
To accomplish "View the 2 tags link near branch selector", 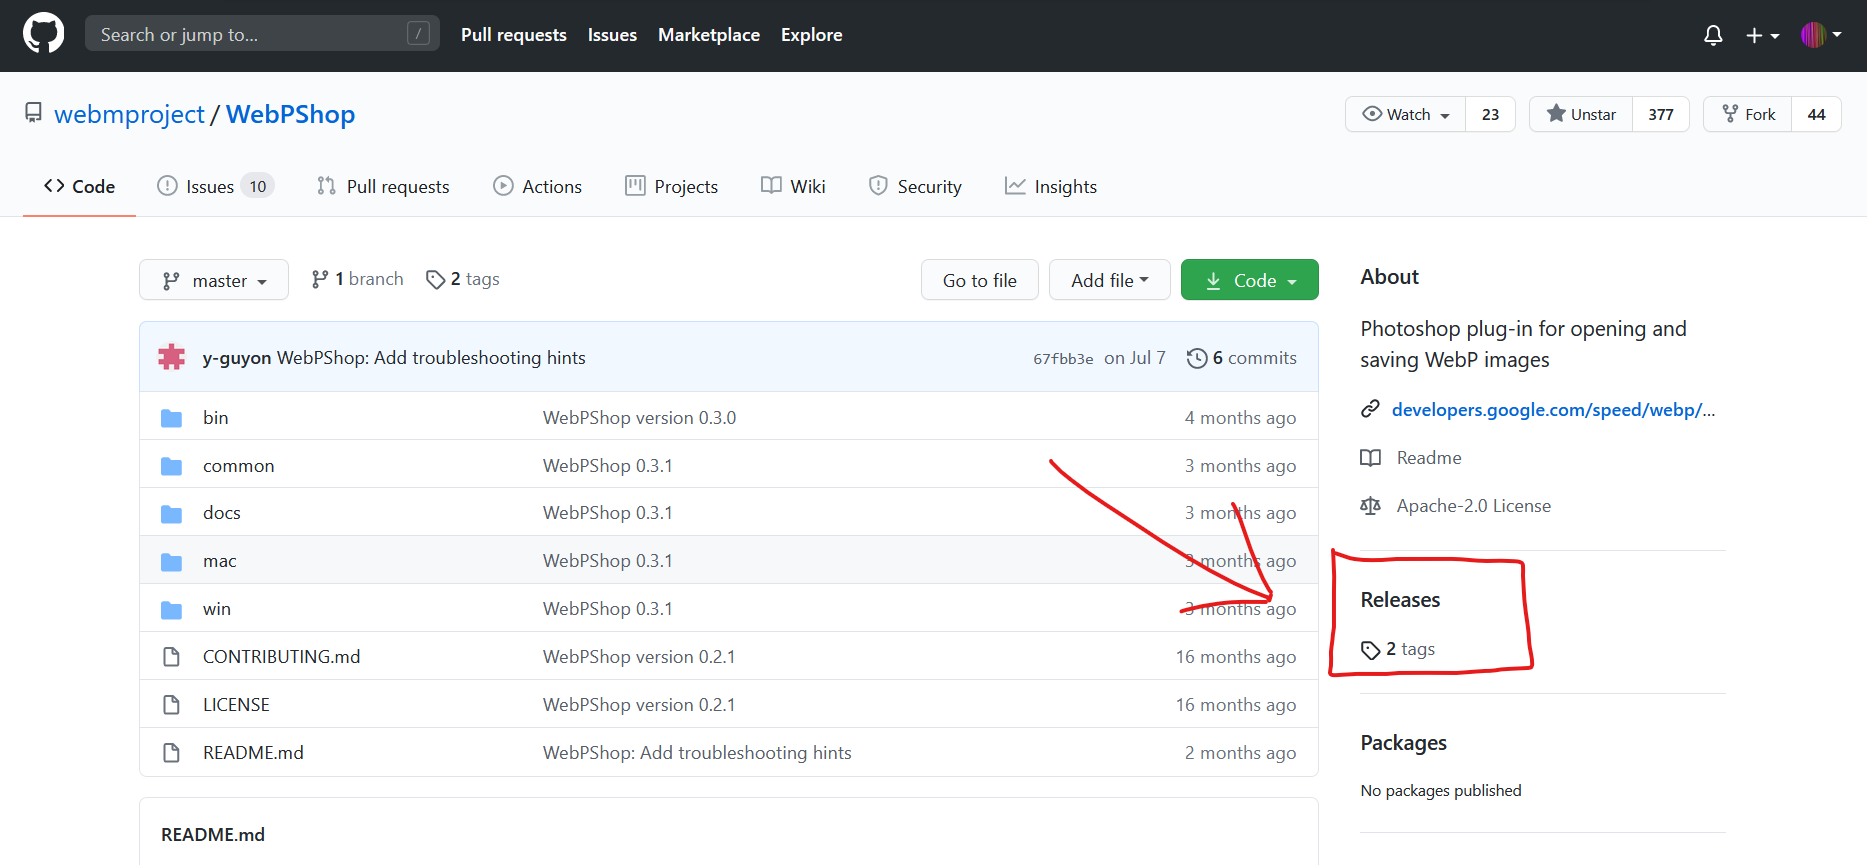I will tap(462, 279).
